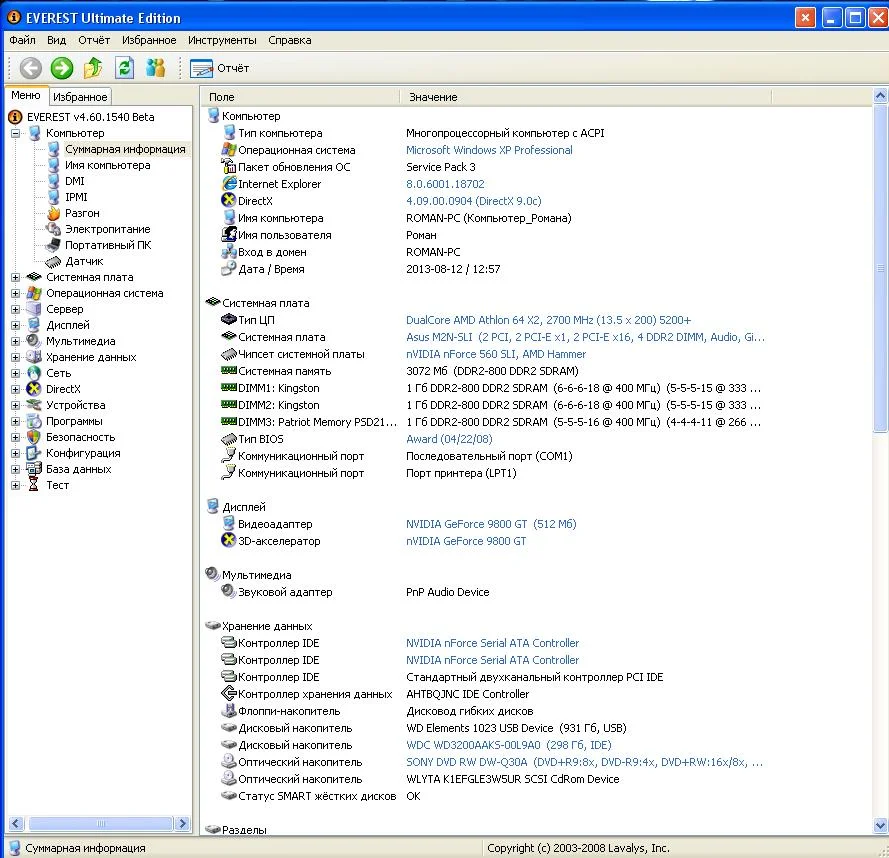
Task: Expand the Системная плата tree node
Action: [16, 277]
